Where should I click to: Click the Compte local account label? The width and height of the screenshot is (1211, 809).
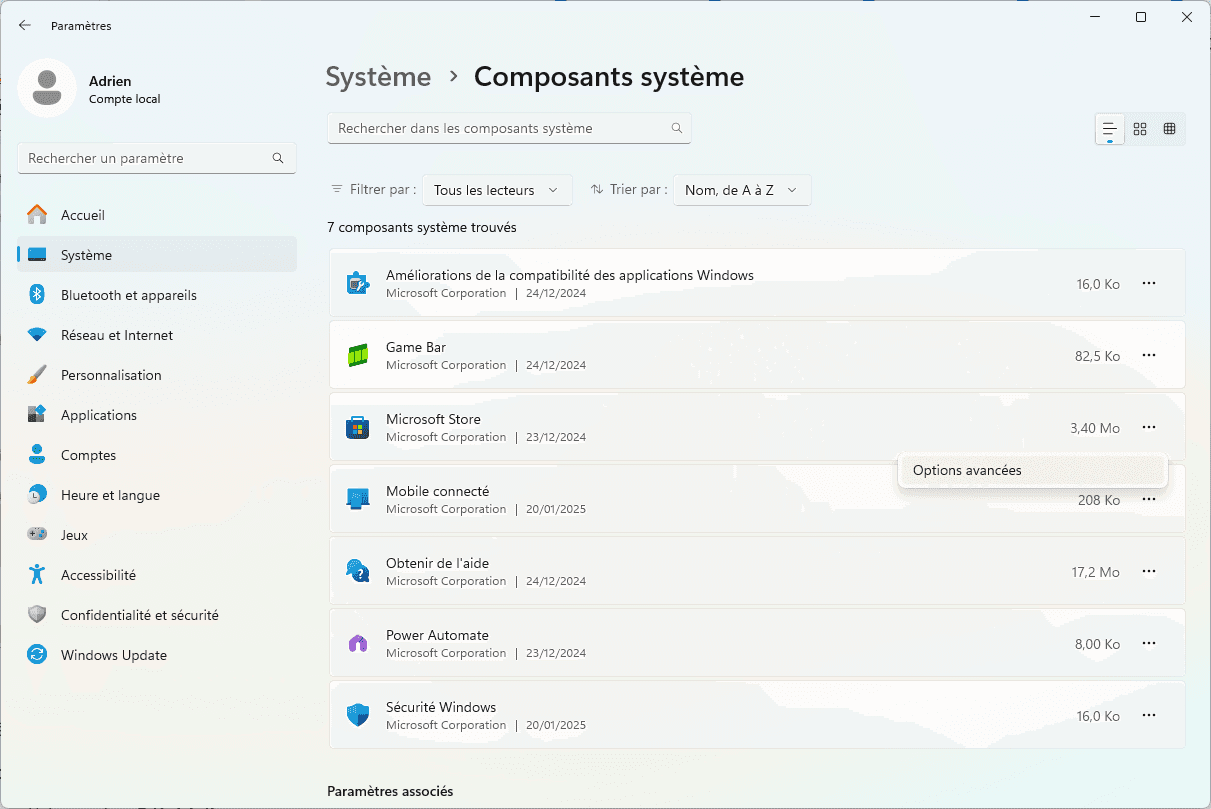point(125,99)
